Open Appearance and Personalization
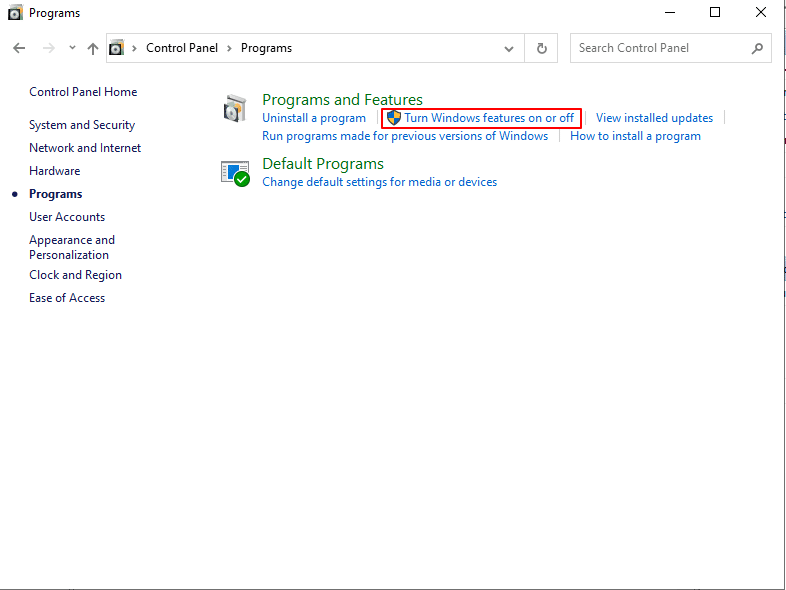The width and height of the screenshot is (786, 590). point(72,247)
